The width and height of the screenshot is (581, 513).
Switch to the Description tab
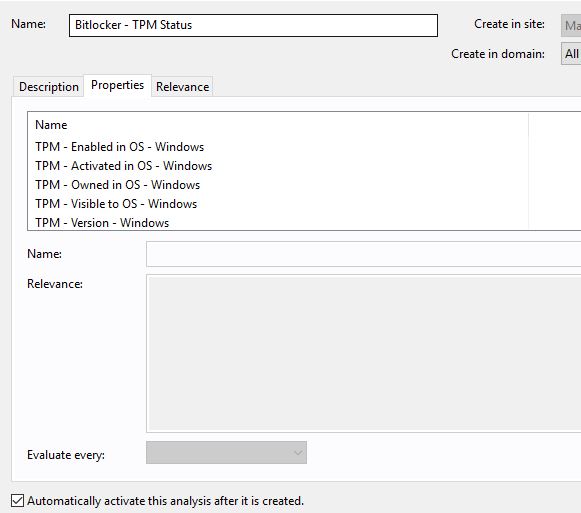coord(49,87)
